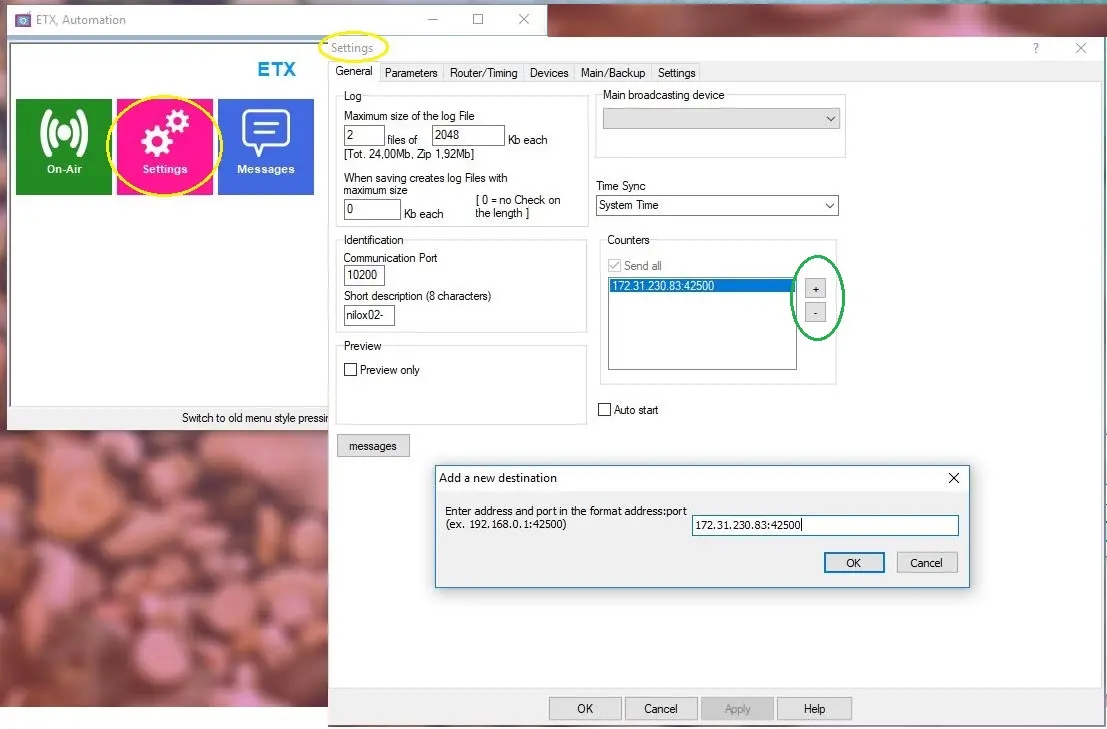Enable the Preview only checkbox
1107x729 pixels.
tap(351, 370)
